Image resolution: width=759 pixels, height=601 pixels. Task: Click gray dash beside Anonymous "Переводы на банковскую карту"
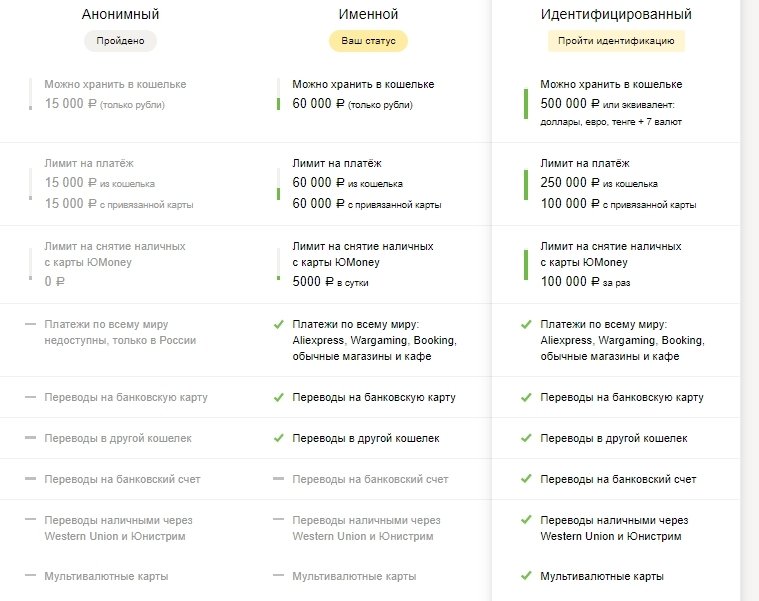pos(30,397)
